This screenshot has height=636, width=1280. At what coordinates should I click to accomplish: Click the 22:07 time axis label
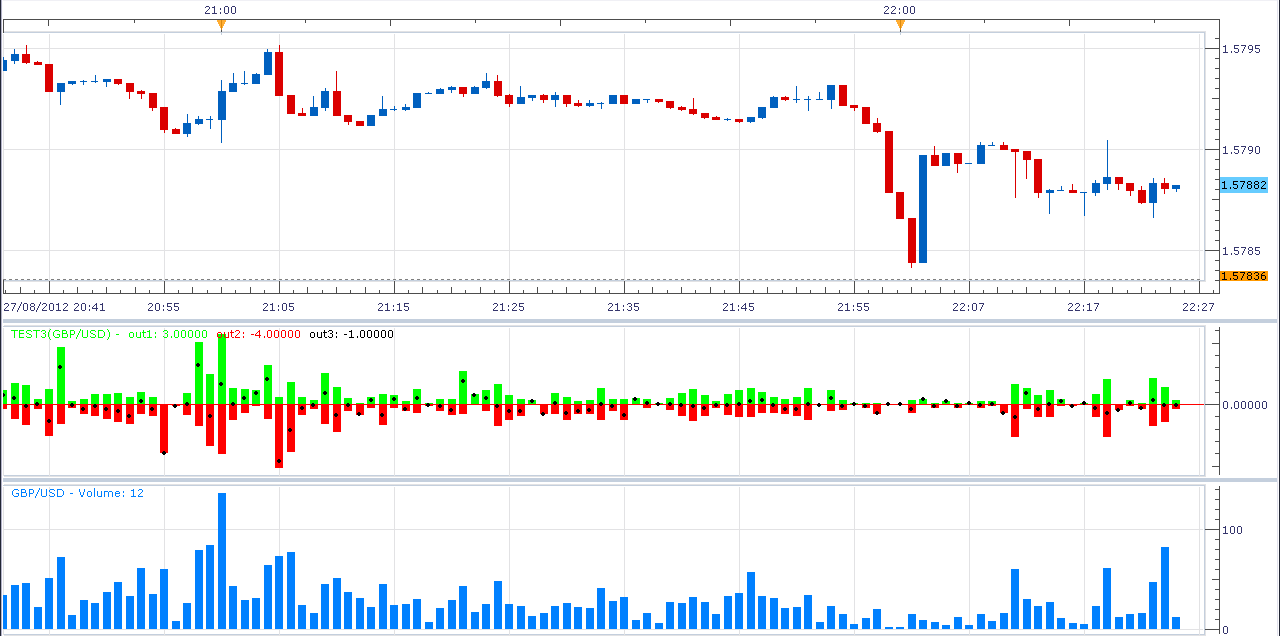969,307
